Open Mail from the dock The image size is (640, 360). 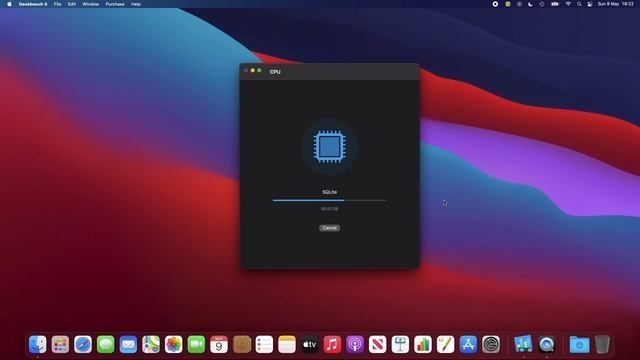click(x=128, y=344)
